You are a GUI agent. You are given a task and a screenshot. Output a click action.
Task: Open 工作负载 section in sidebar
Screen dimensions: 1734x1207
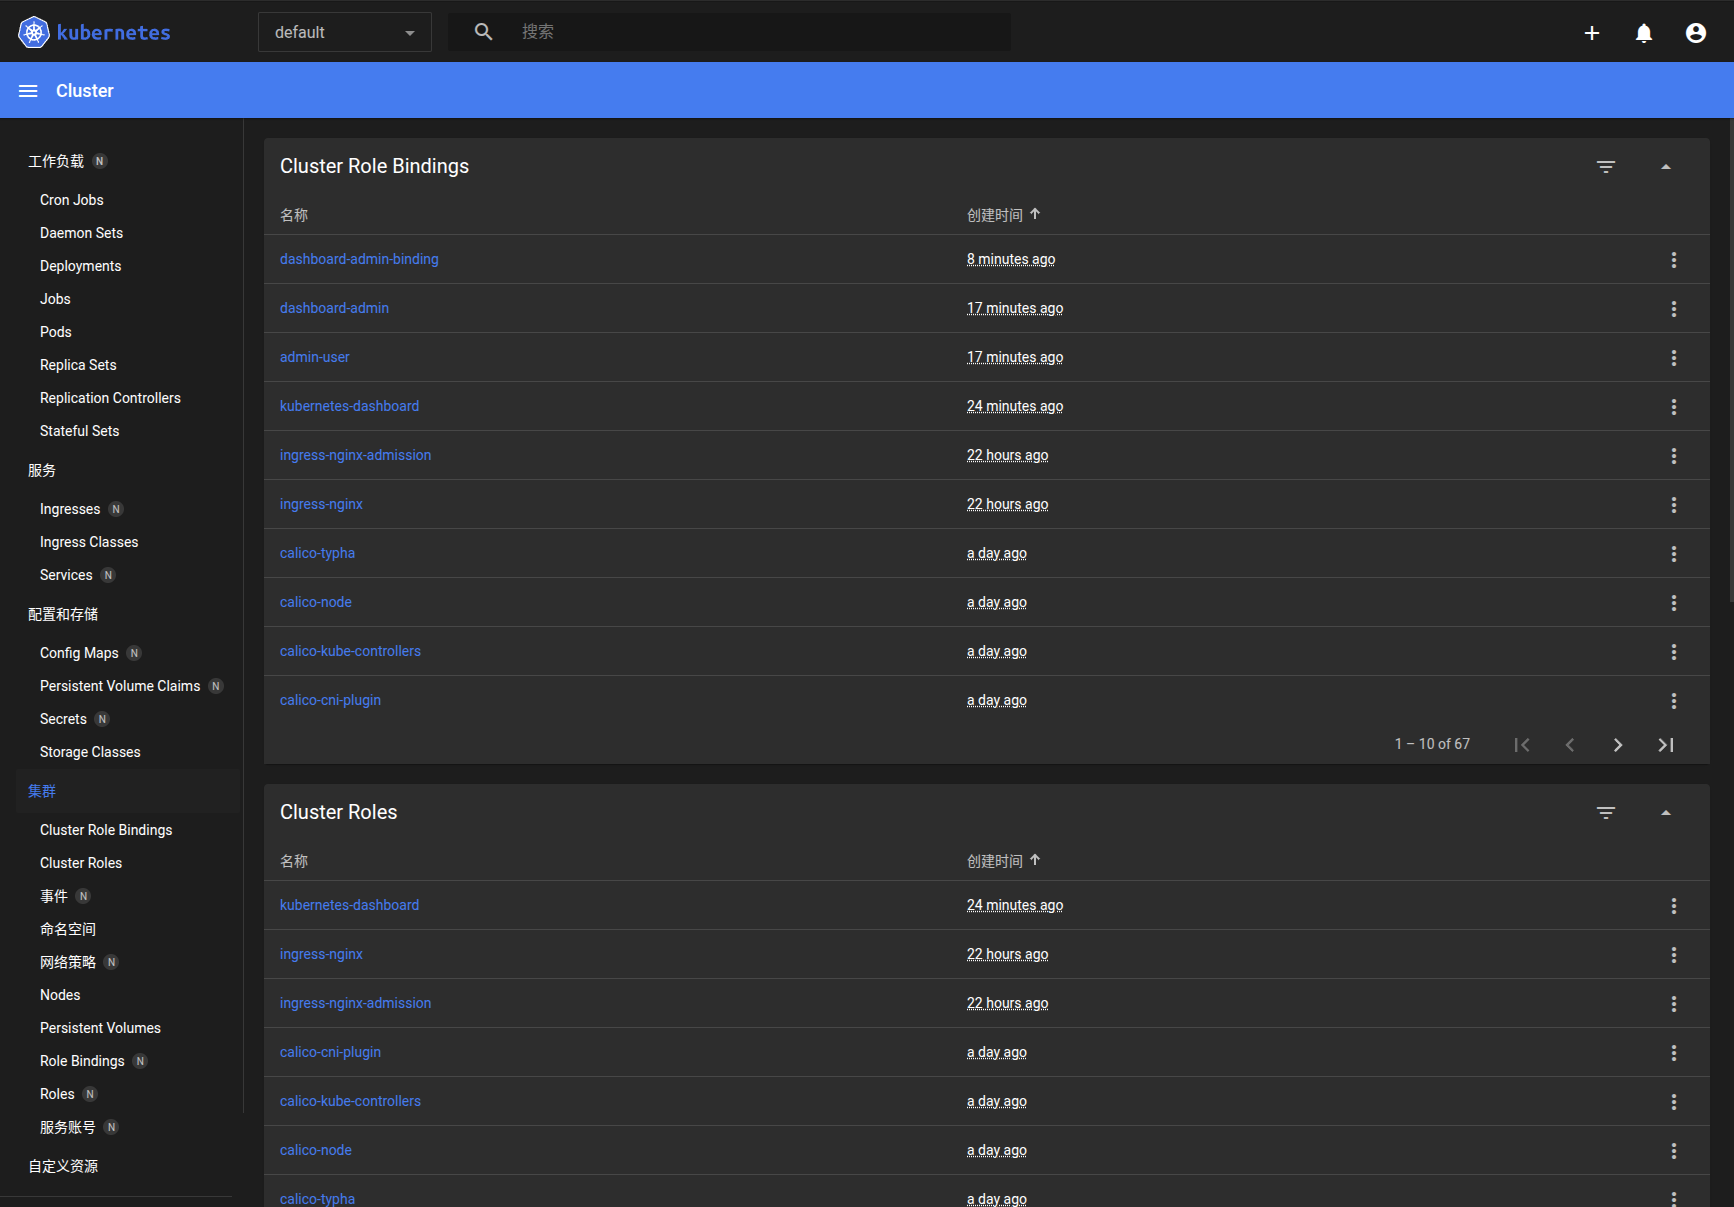tap(56, 161)
